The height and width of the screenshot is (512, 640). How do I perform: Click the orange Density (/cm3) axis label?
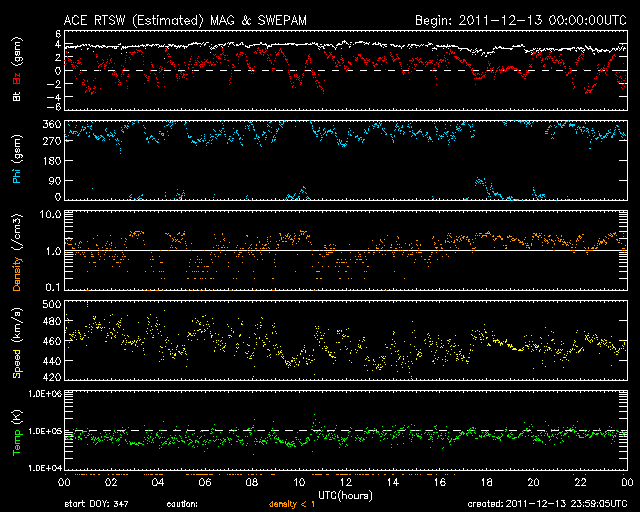(17, 251)
